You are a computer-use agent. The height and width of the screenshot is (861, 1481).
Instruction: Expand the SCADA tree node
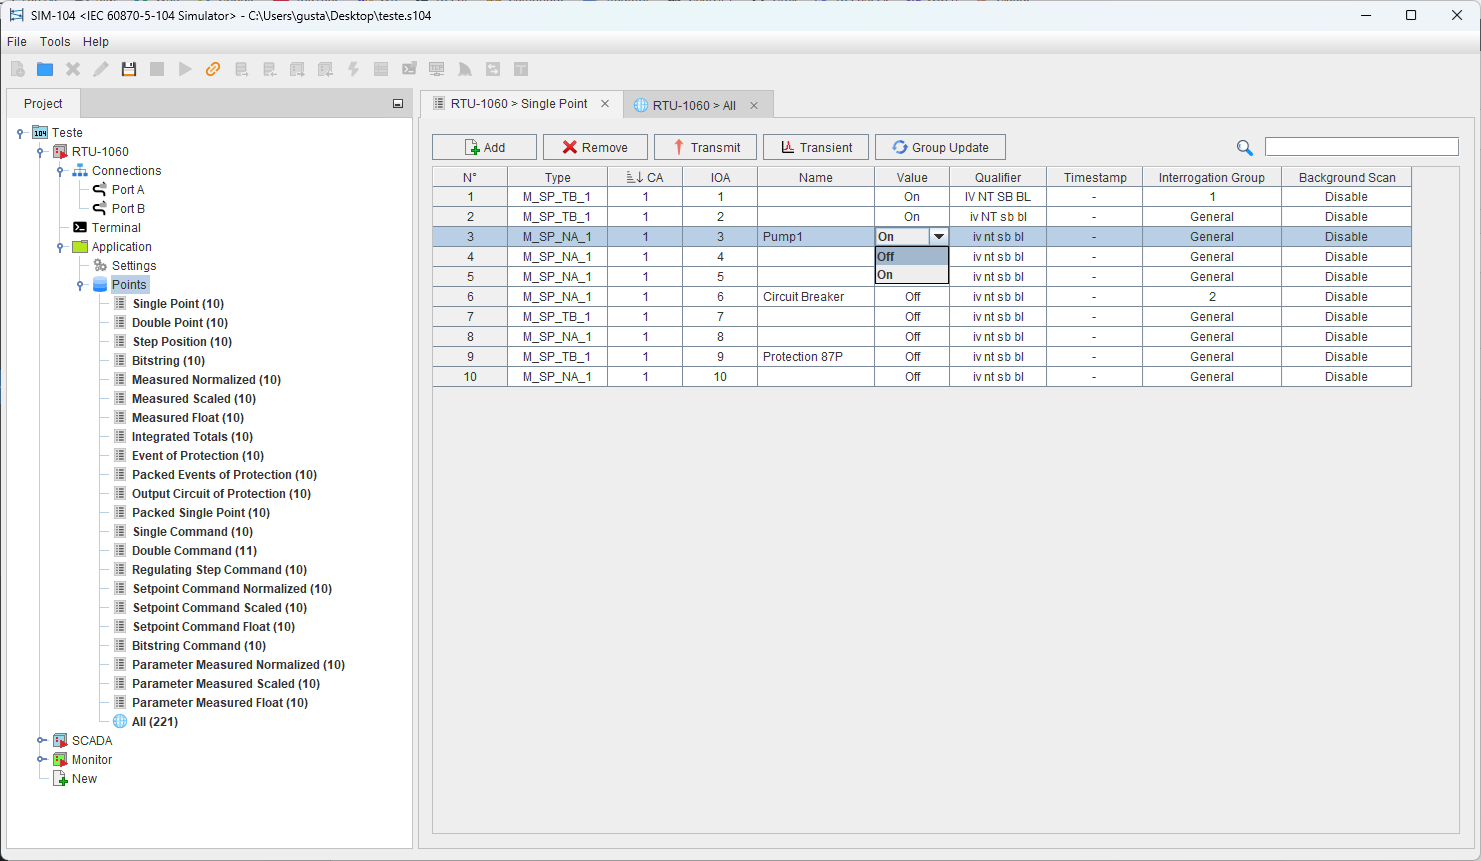41,741
